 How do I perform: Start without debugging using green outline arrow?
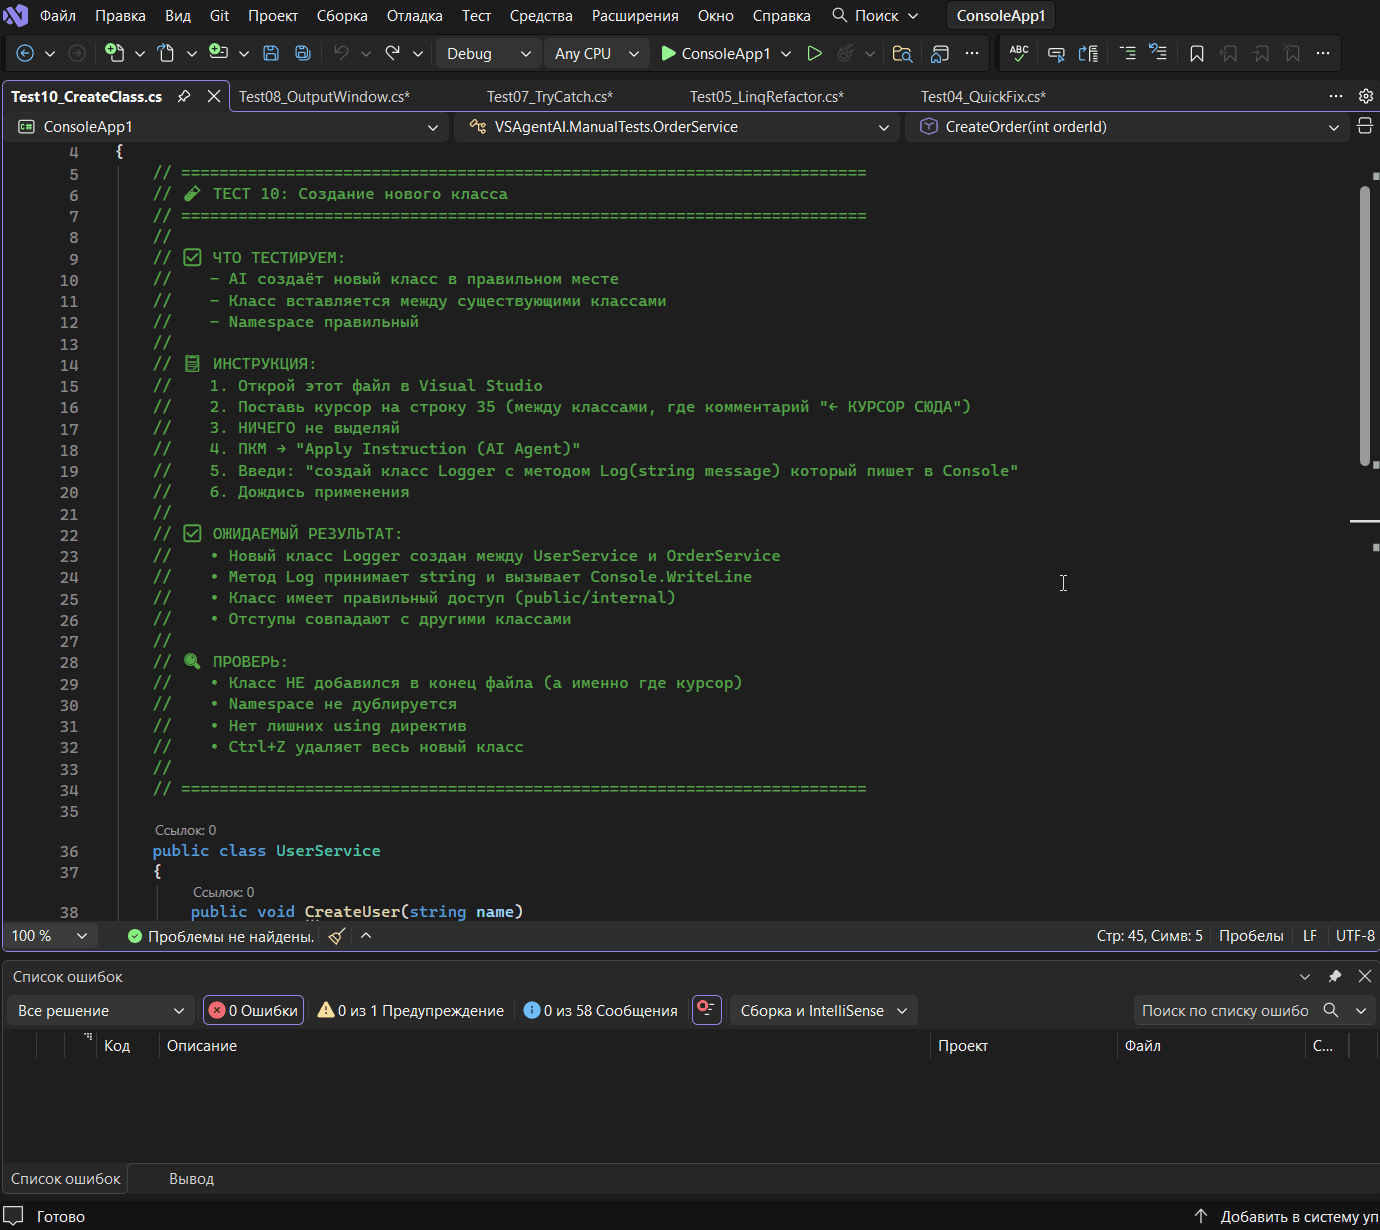[x=814, y=53]
